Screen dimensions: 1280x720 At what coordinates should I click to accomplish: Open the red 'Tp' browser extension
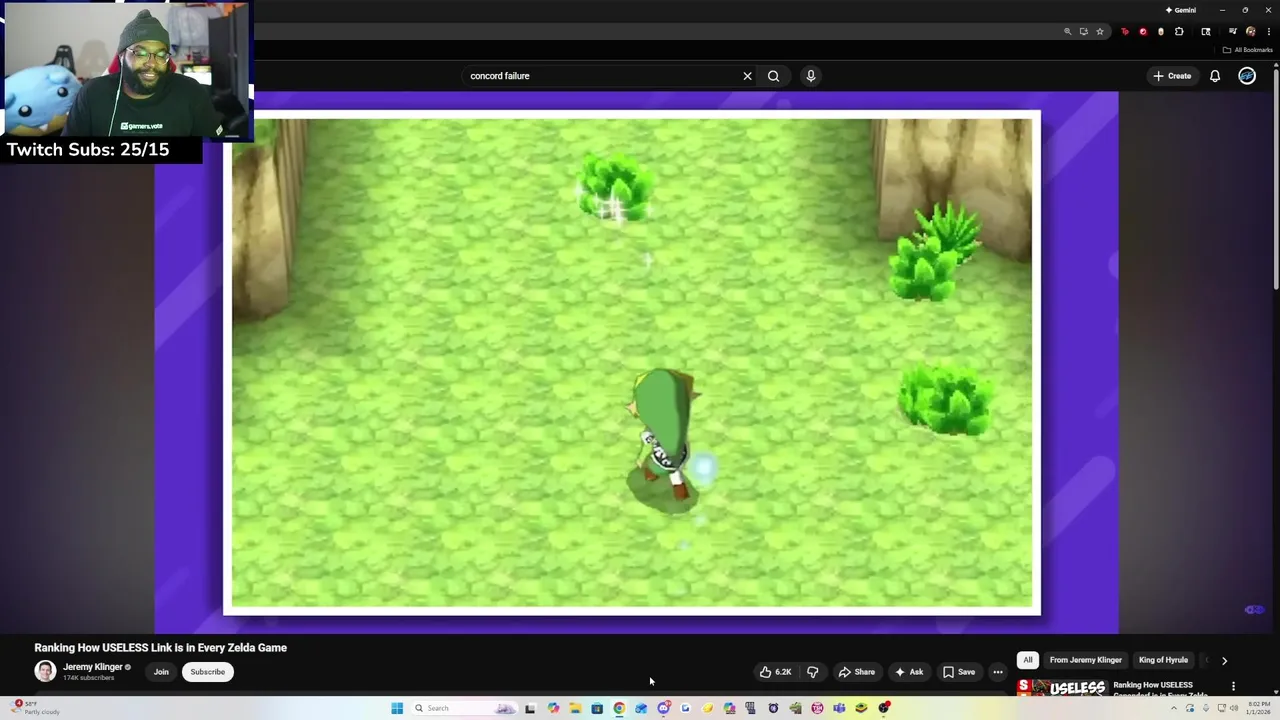click(x=1125, y=32)
